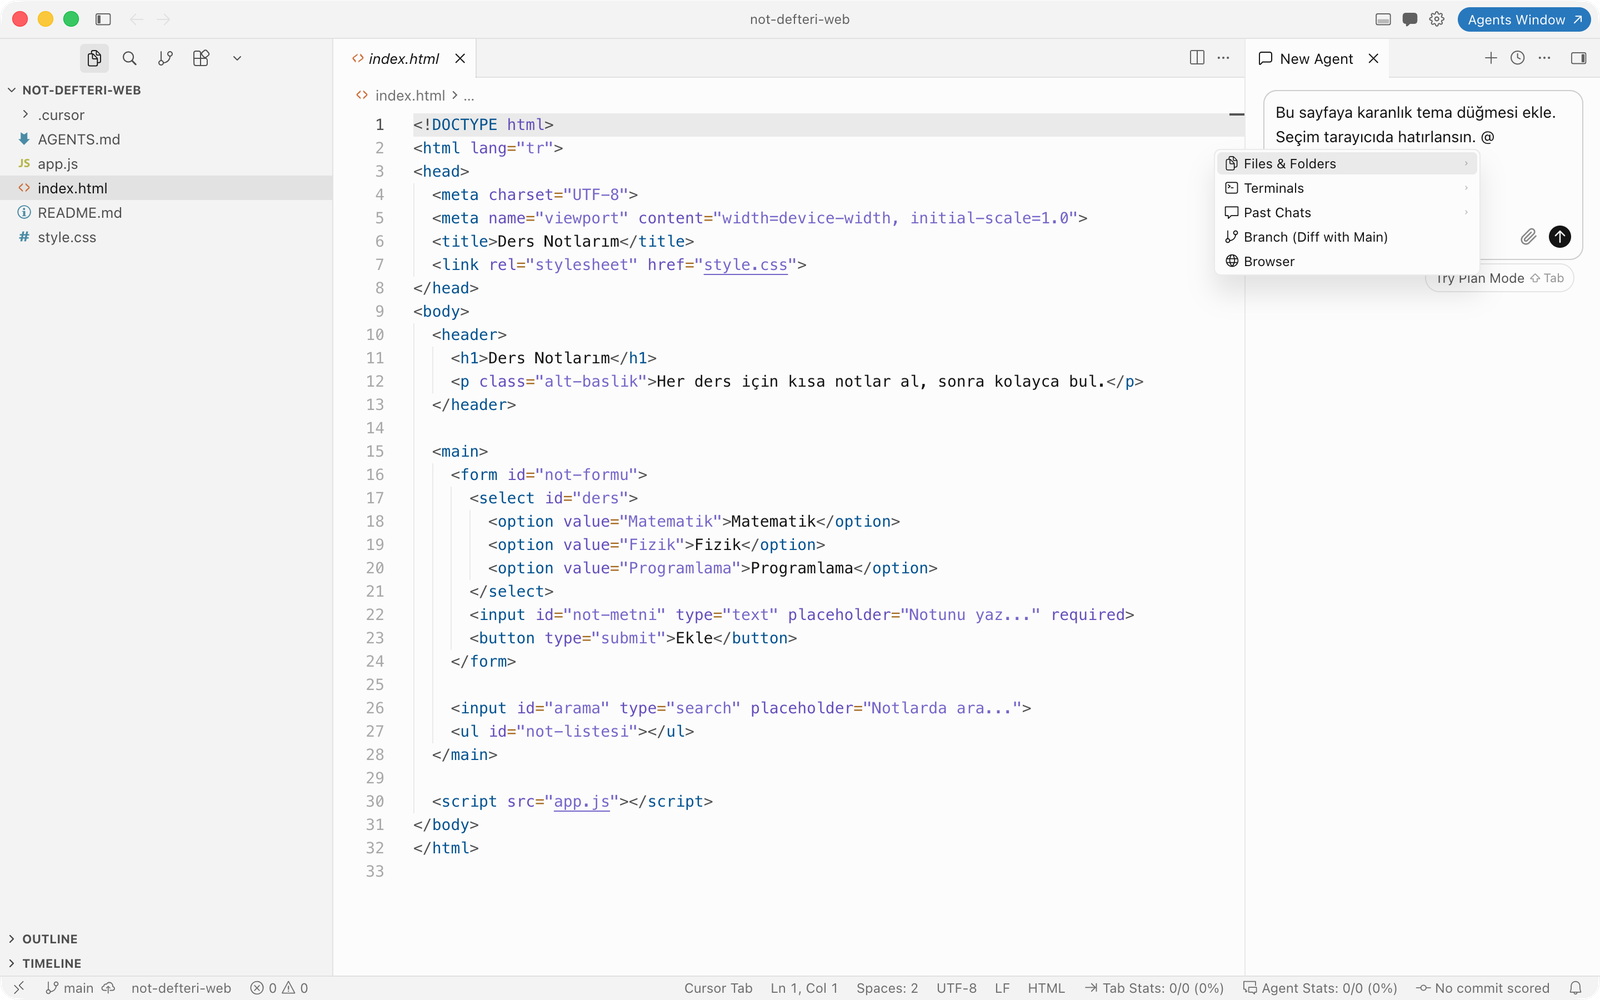This screenshot has height=1000, width=1600.
Task: Open AGENTS.md in the file tree
Action: pyautogui.click(x=166, y=139)
